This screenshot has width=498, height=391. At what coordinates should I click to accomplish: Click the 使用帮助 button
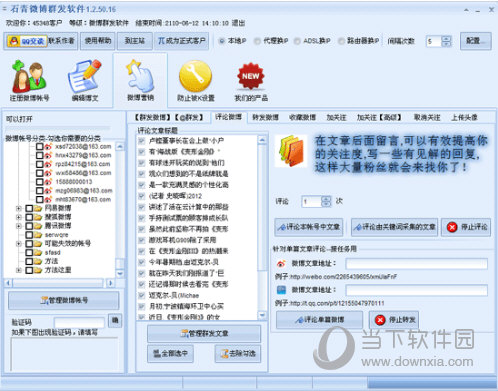[98, 41]
